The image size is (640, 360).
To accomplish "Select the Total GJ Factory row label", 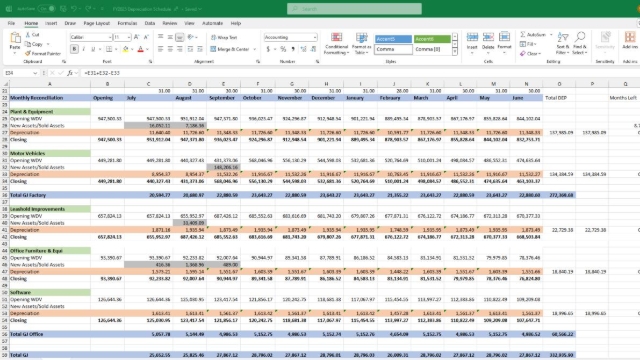I will pos(28,195).
